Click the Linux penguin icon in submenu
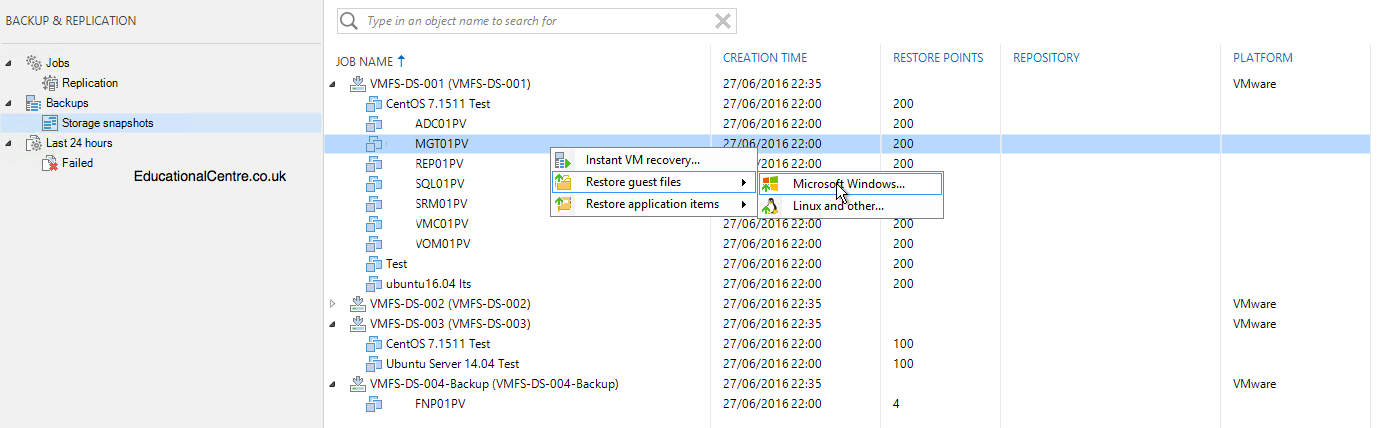Image resolution: width=1380 pixels, height=428 pixels. [x=770, y=206]
